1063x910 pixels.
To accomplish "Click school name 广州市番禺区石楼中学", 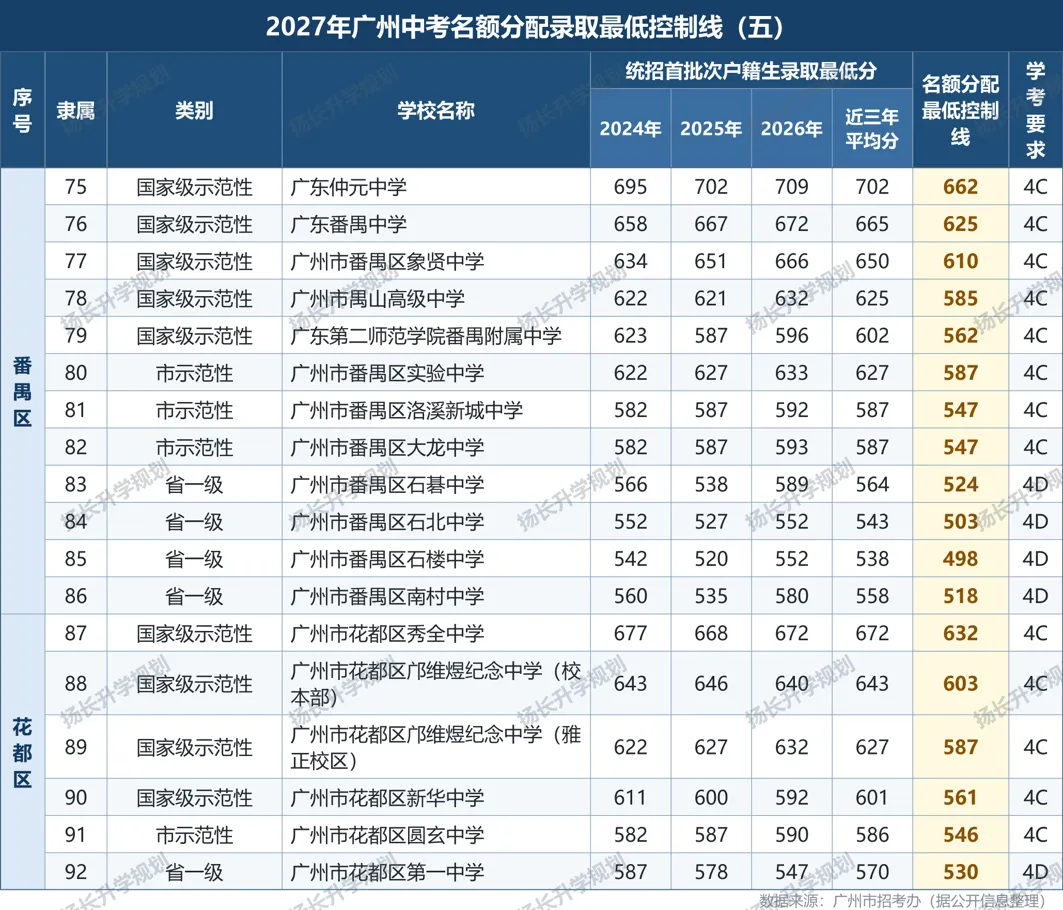I will coord(387,559).
